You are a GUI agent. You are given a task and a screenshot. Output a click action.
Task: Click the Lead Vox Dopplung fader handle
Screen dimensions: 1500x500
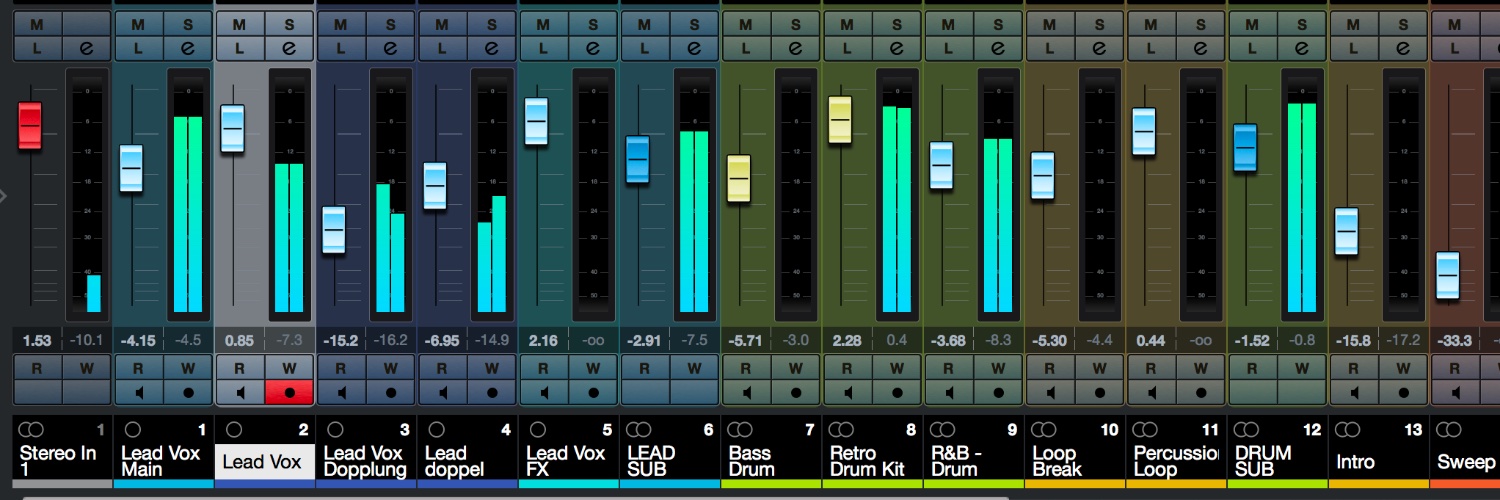[334, 230]
